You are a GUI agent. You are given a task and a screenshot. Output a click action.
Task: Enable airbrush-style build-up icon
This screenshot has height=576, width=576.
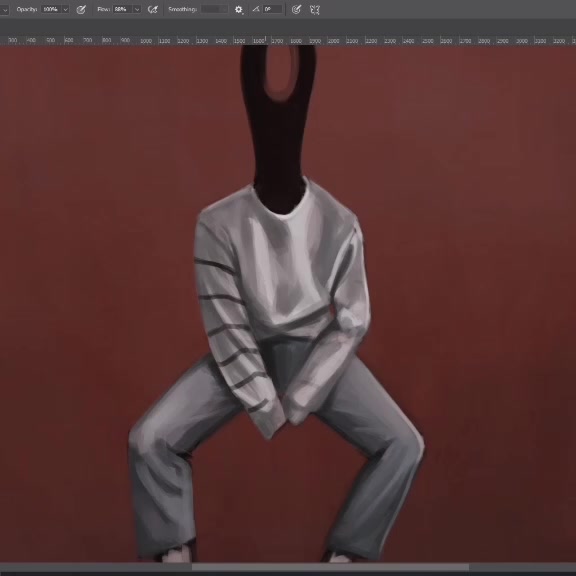(152, 10)
